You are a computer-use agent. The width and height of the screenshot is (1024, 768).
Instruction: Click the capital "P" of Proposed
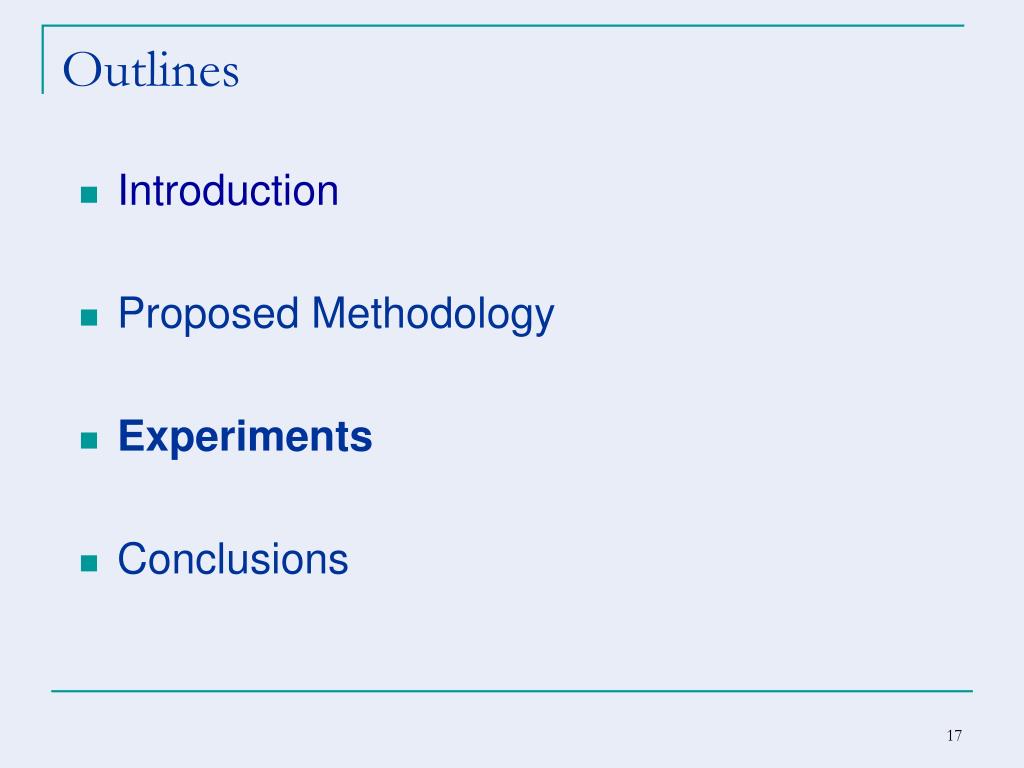(x=130, y=314)
